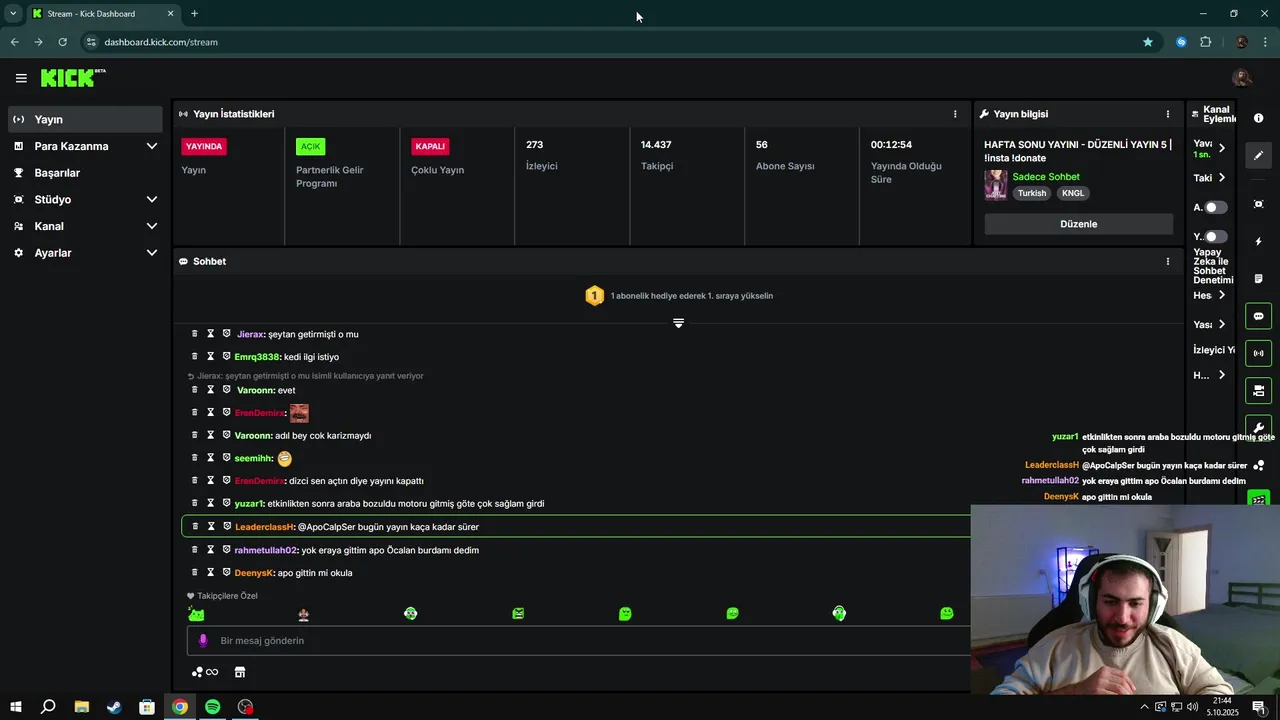Image resolution: width=1280 pixels, height=720 pixels.
Task: Click the capture frame icon in the right sidebar
Action: click(1259, 205)
